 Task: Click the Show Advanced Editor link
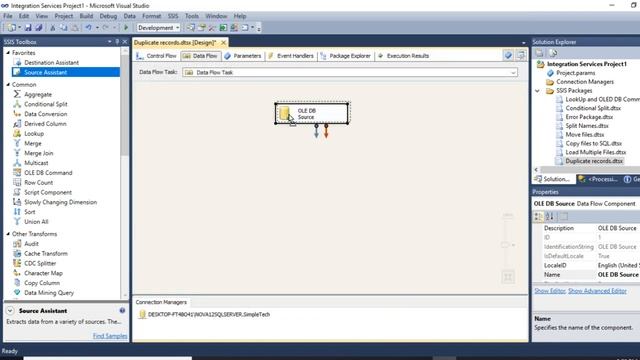[x=597, y=291]
